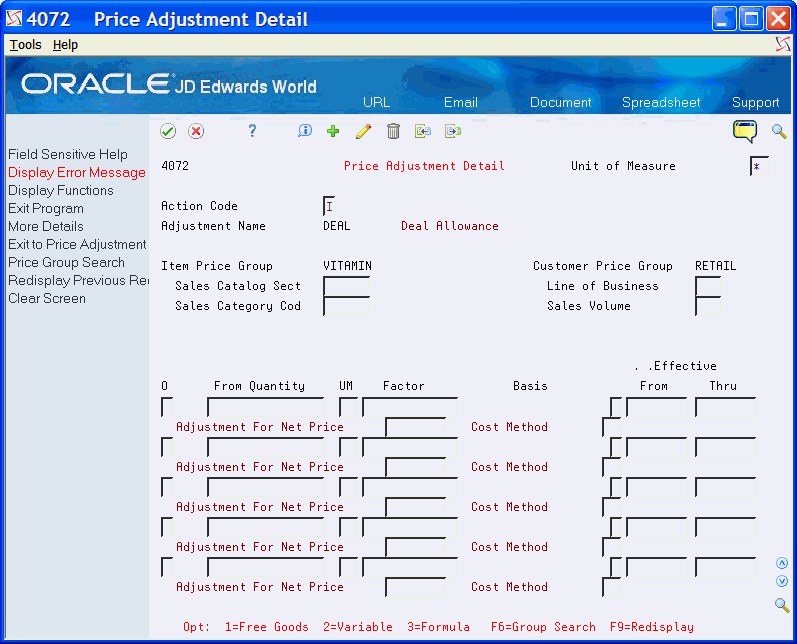The image size is (797, 644).
Task: Click the Email link in banner
Action: [461, 102]
